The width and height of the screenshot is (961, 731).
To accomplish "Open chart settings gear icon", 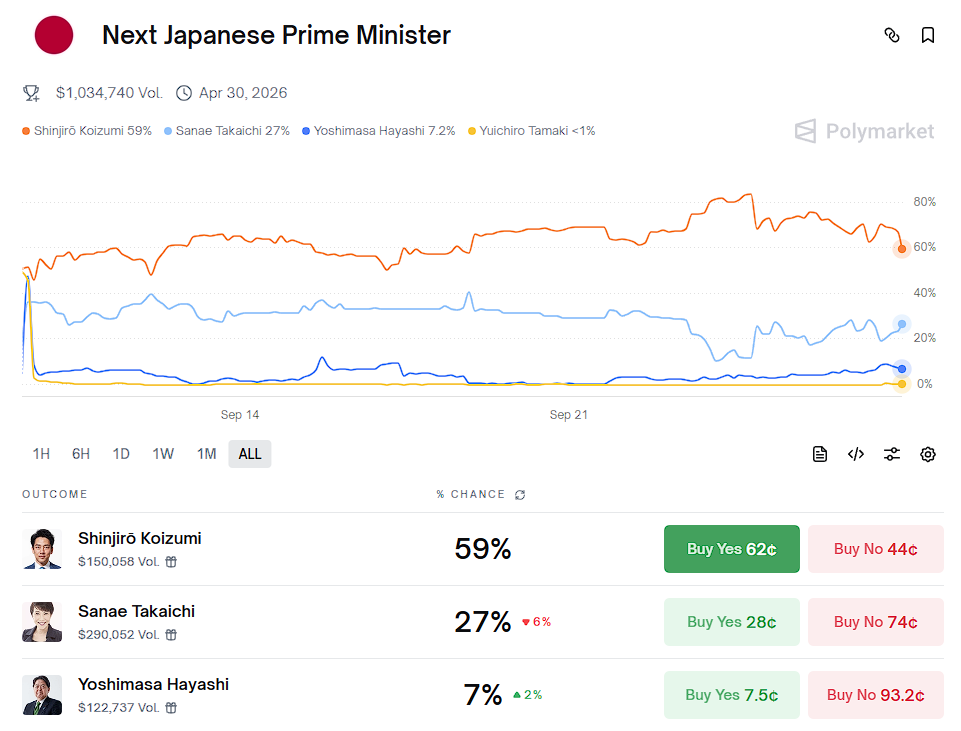I will 928,454.
